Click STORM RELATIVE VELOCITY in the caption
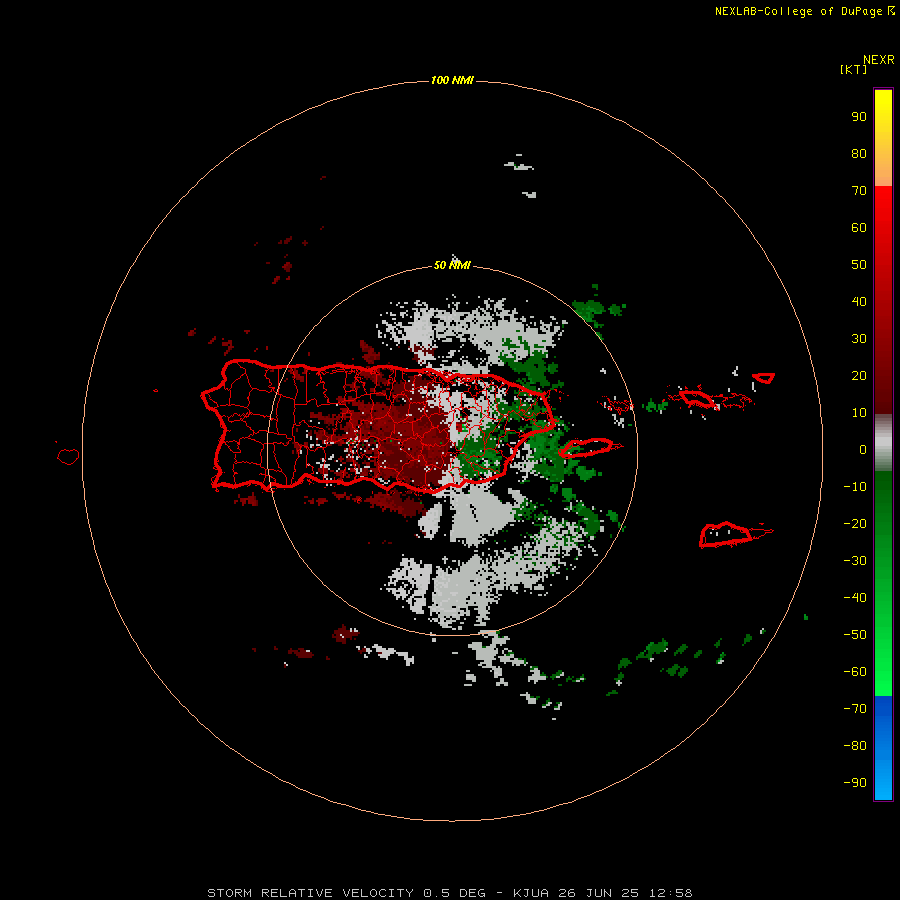The height and width of the screenshot is (900, 900). click(x=311, y=893)
